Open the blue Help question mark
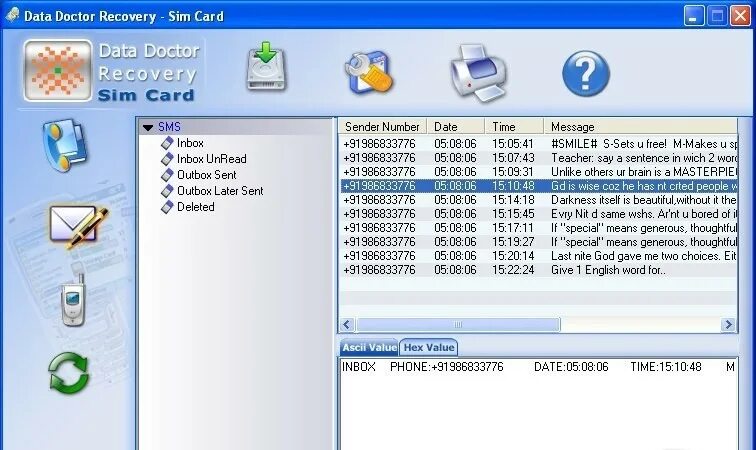 (x=586, y=74)
